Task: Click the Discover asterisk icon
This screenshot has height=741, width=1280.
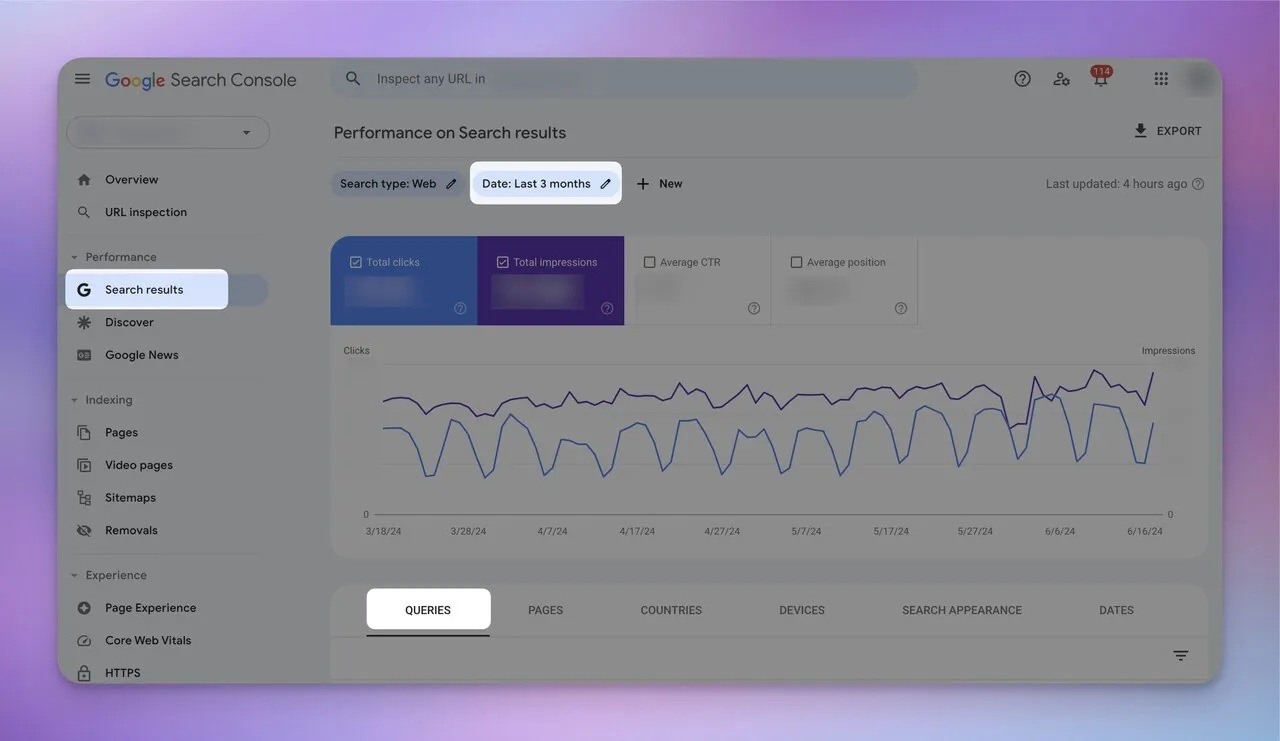Action: (84, 322)
